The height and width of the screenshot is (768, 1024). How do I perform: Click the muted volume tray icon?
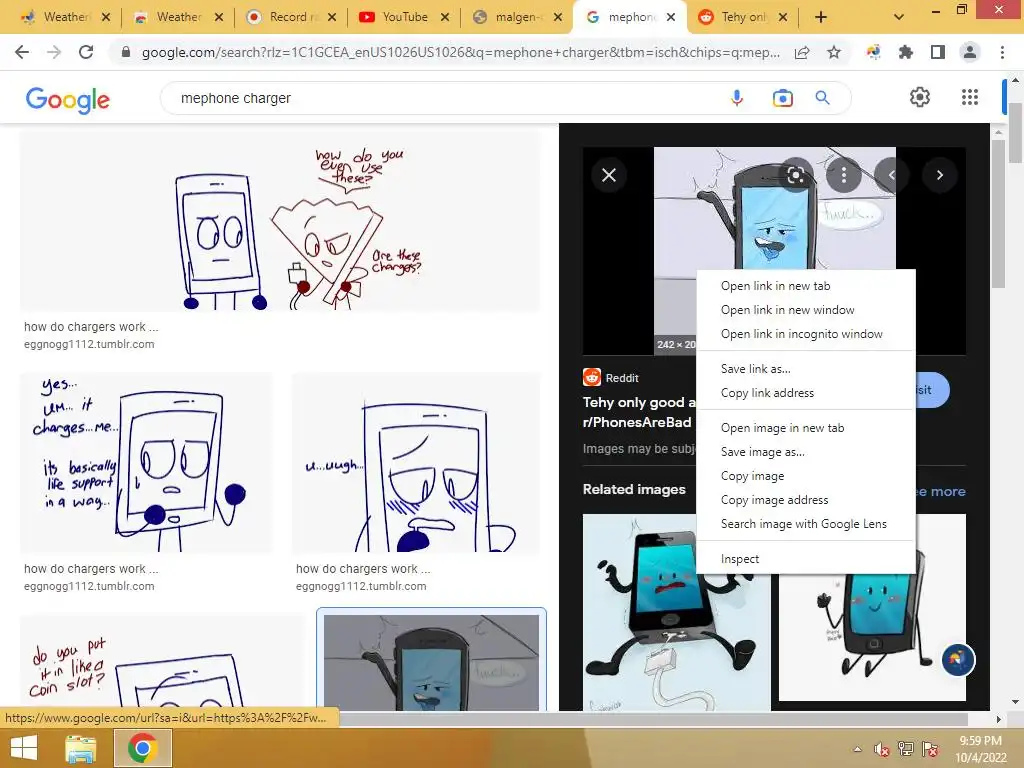(x=882, y=749)
